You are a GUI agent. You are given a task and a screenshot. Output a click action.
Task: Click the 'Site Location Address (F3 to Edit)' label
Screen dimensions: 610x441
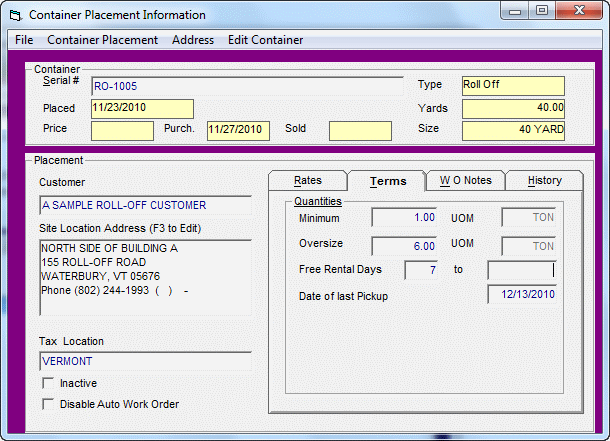[x=120, y=228]
